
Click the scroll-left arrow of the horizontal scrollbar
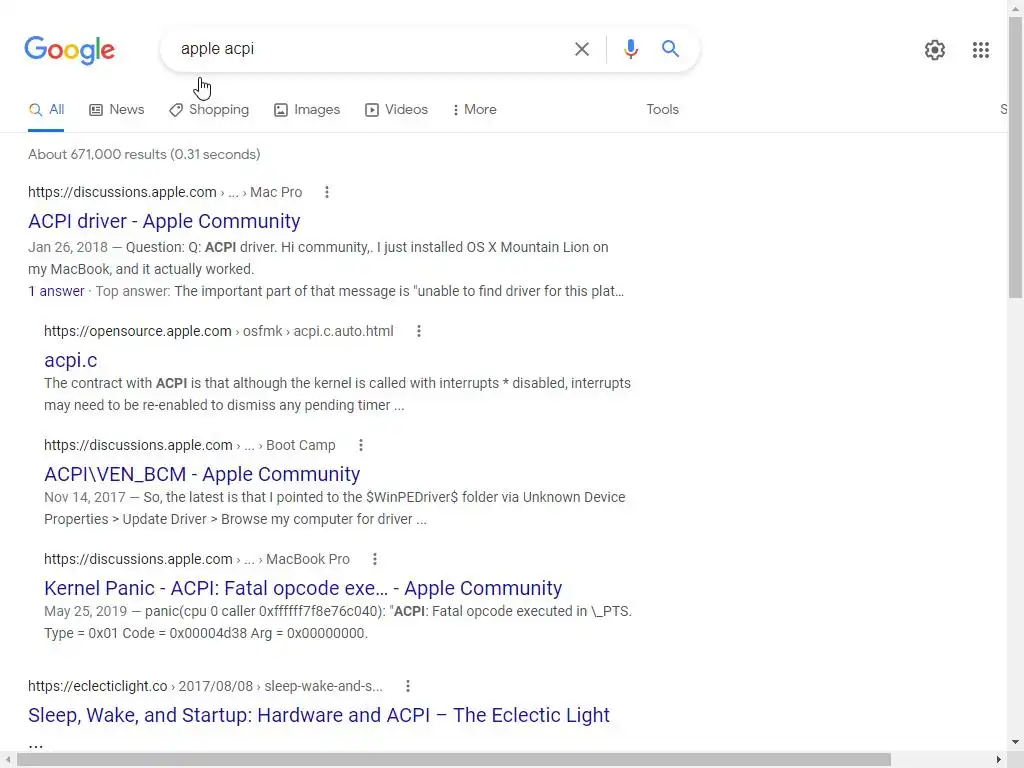(x=7, y=760)
